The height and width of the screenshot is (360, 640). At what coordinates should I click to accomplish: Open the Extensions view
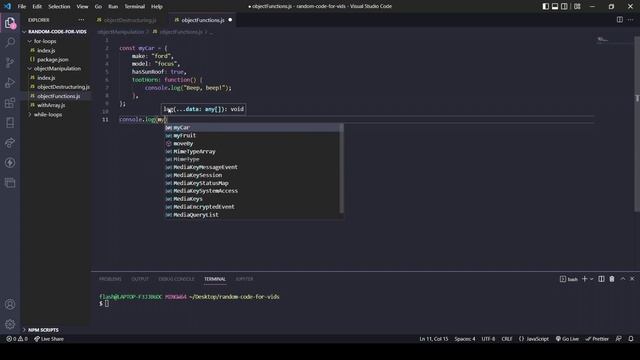[10, 102]
